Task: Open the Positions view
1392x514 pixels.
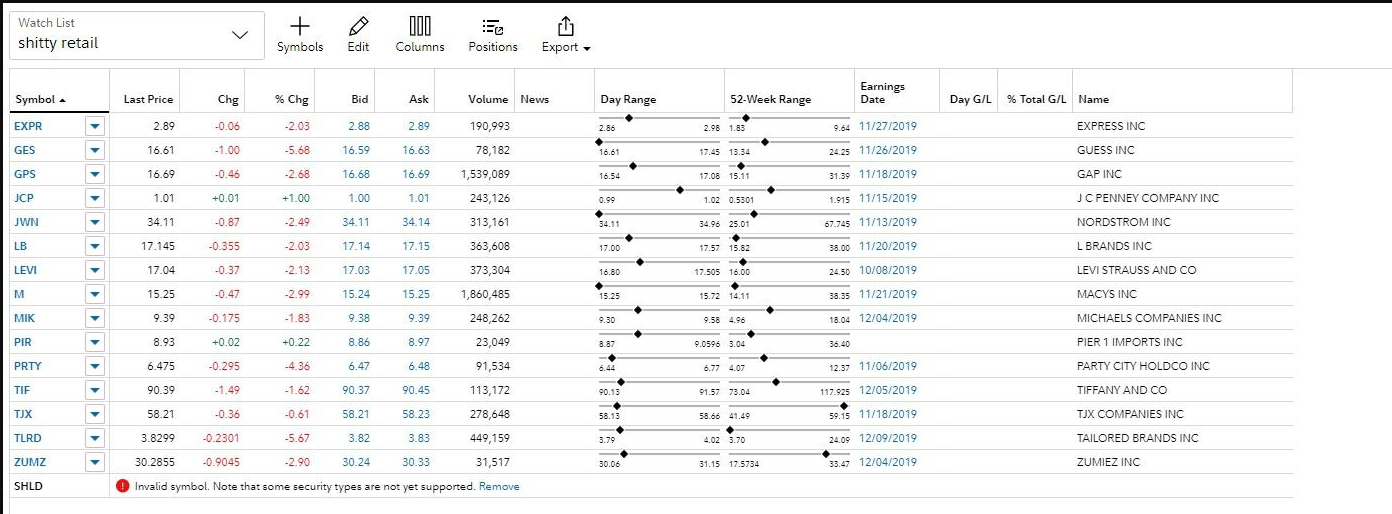Action: (x=493, y=35)
